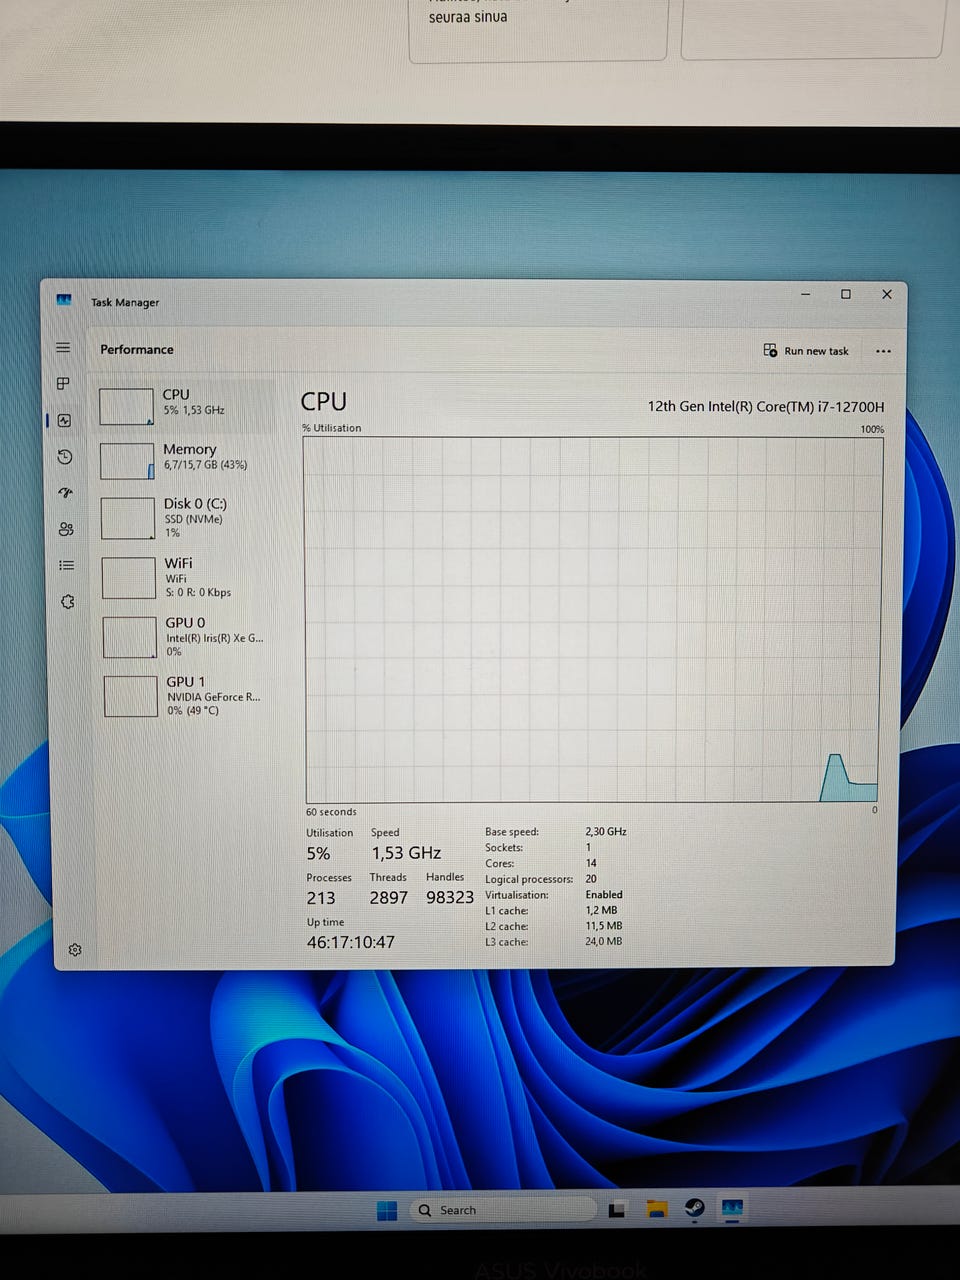Open the Services page icon
The height and width of the screenshot is (1280, 960).
68,602
